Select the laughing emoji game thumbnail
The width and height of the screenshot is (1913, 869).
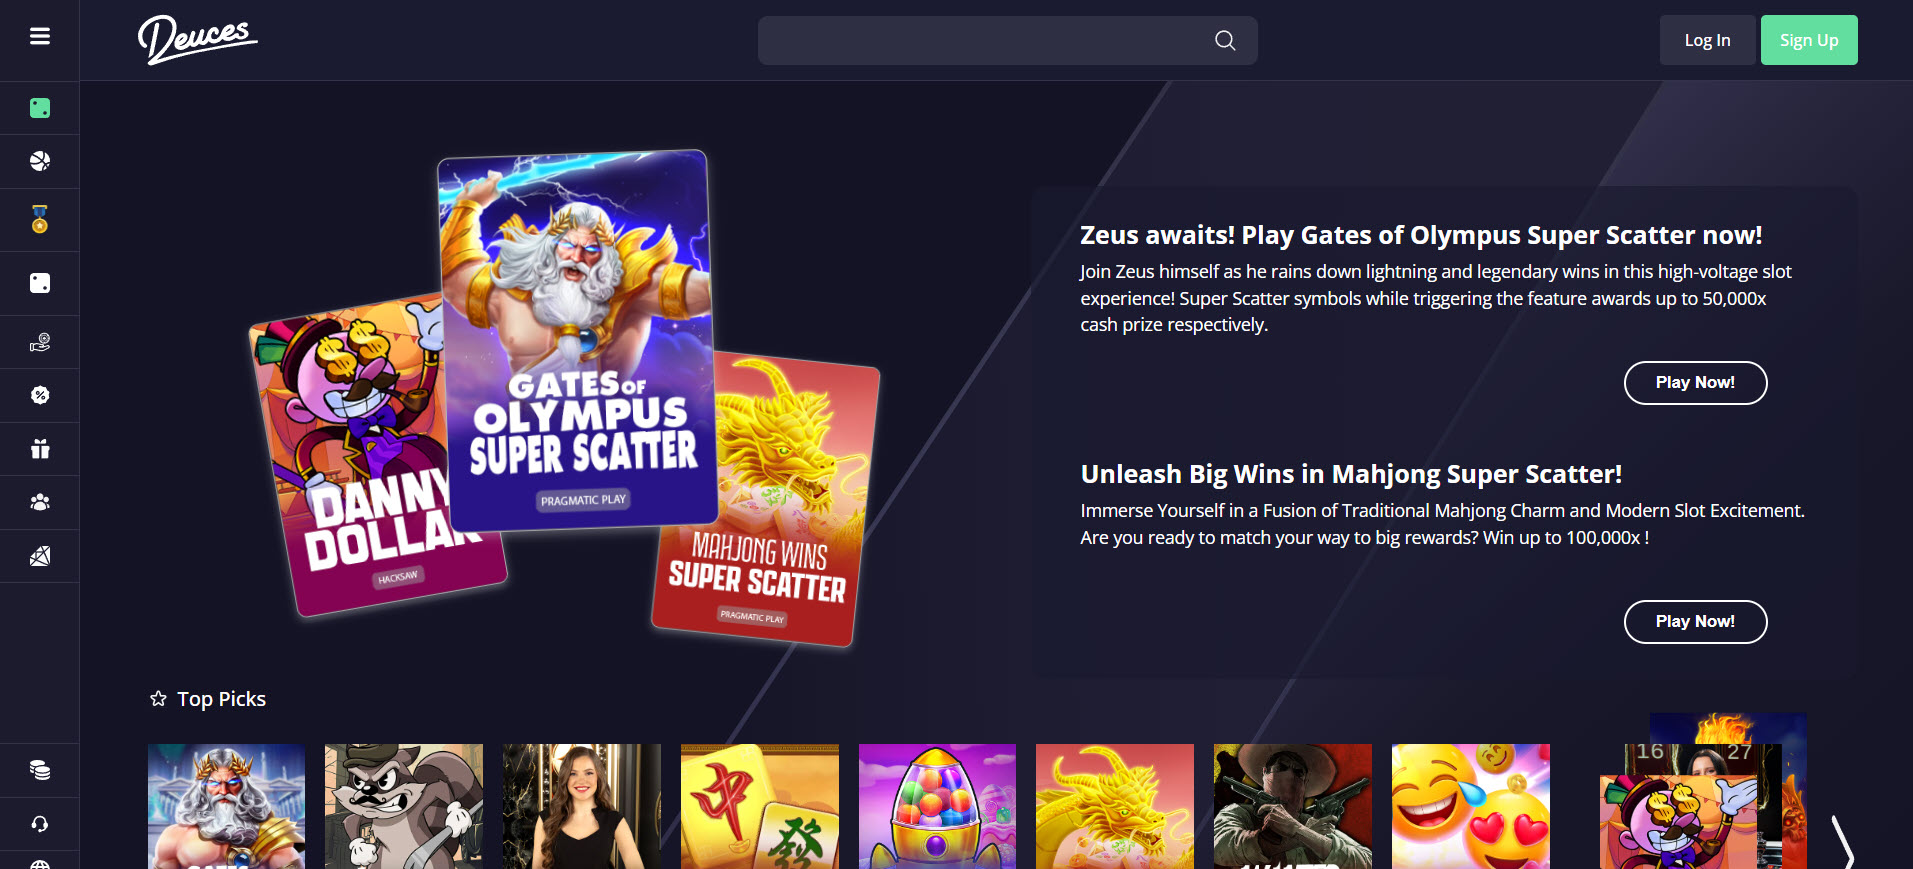[1471, 806]
